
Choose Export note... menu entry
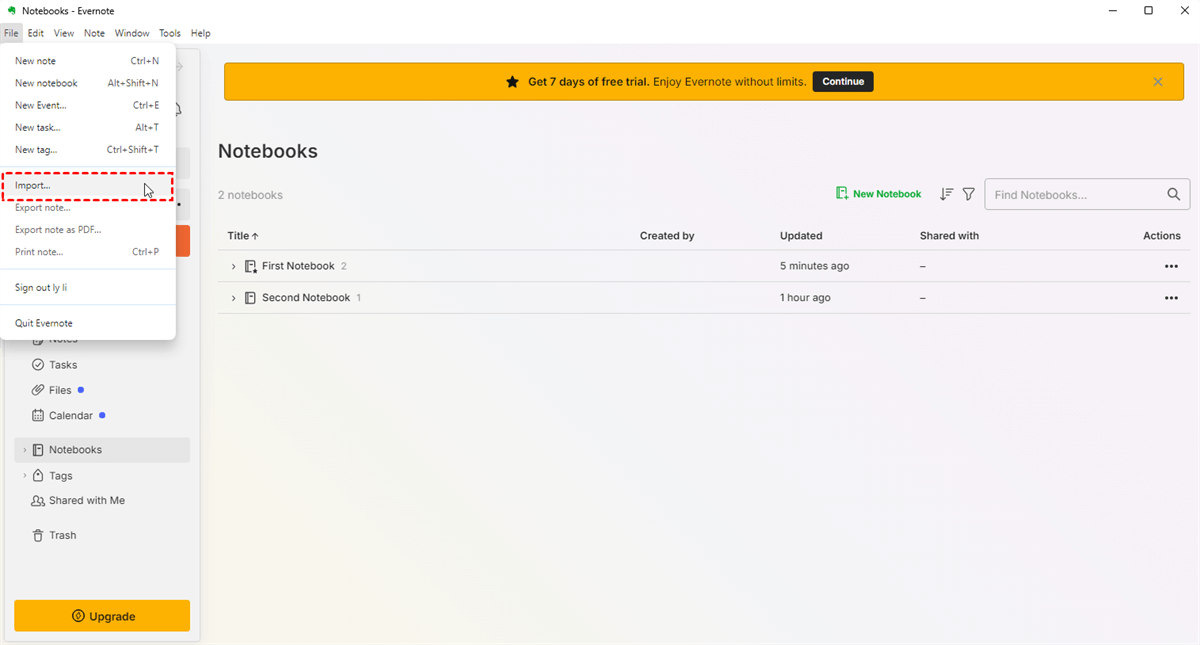pos(88,208)
